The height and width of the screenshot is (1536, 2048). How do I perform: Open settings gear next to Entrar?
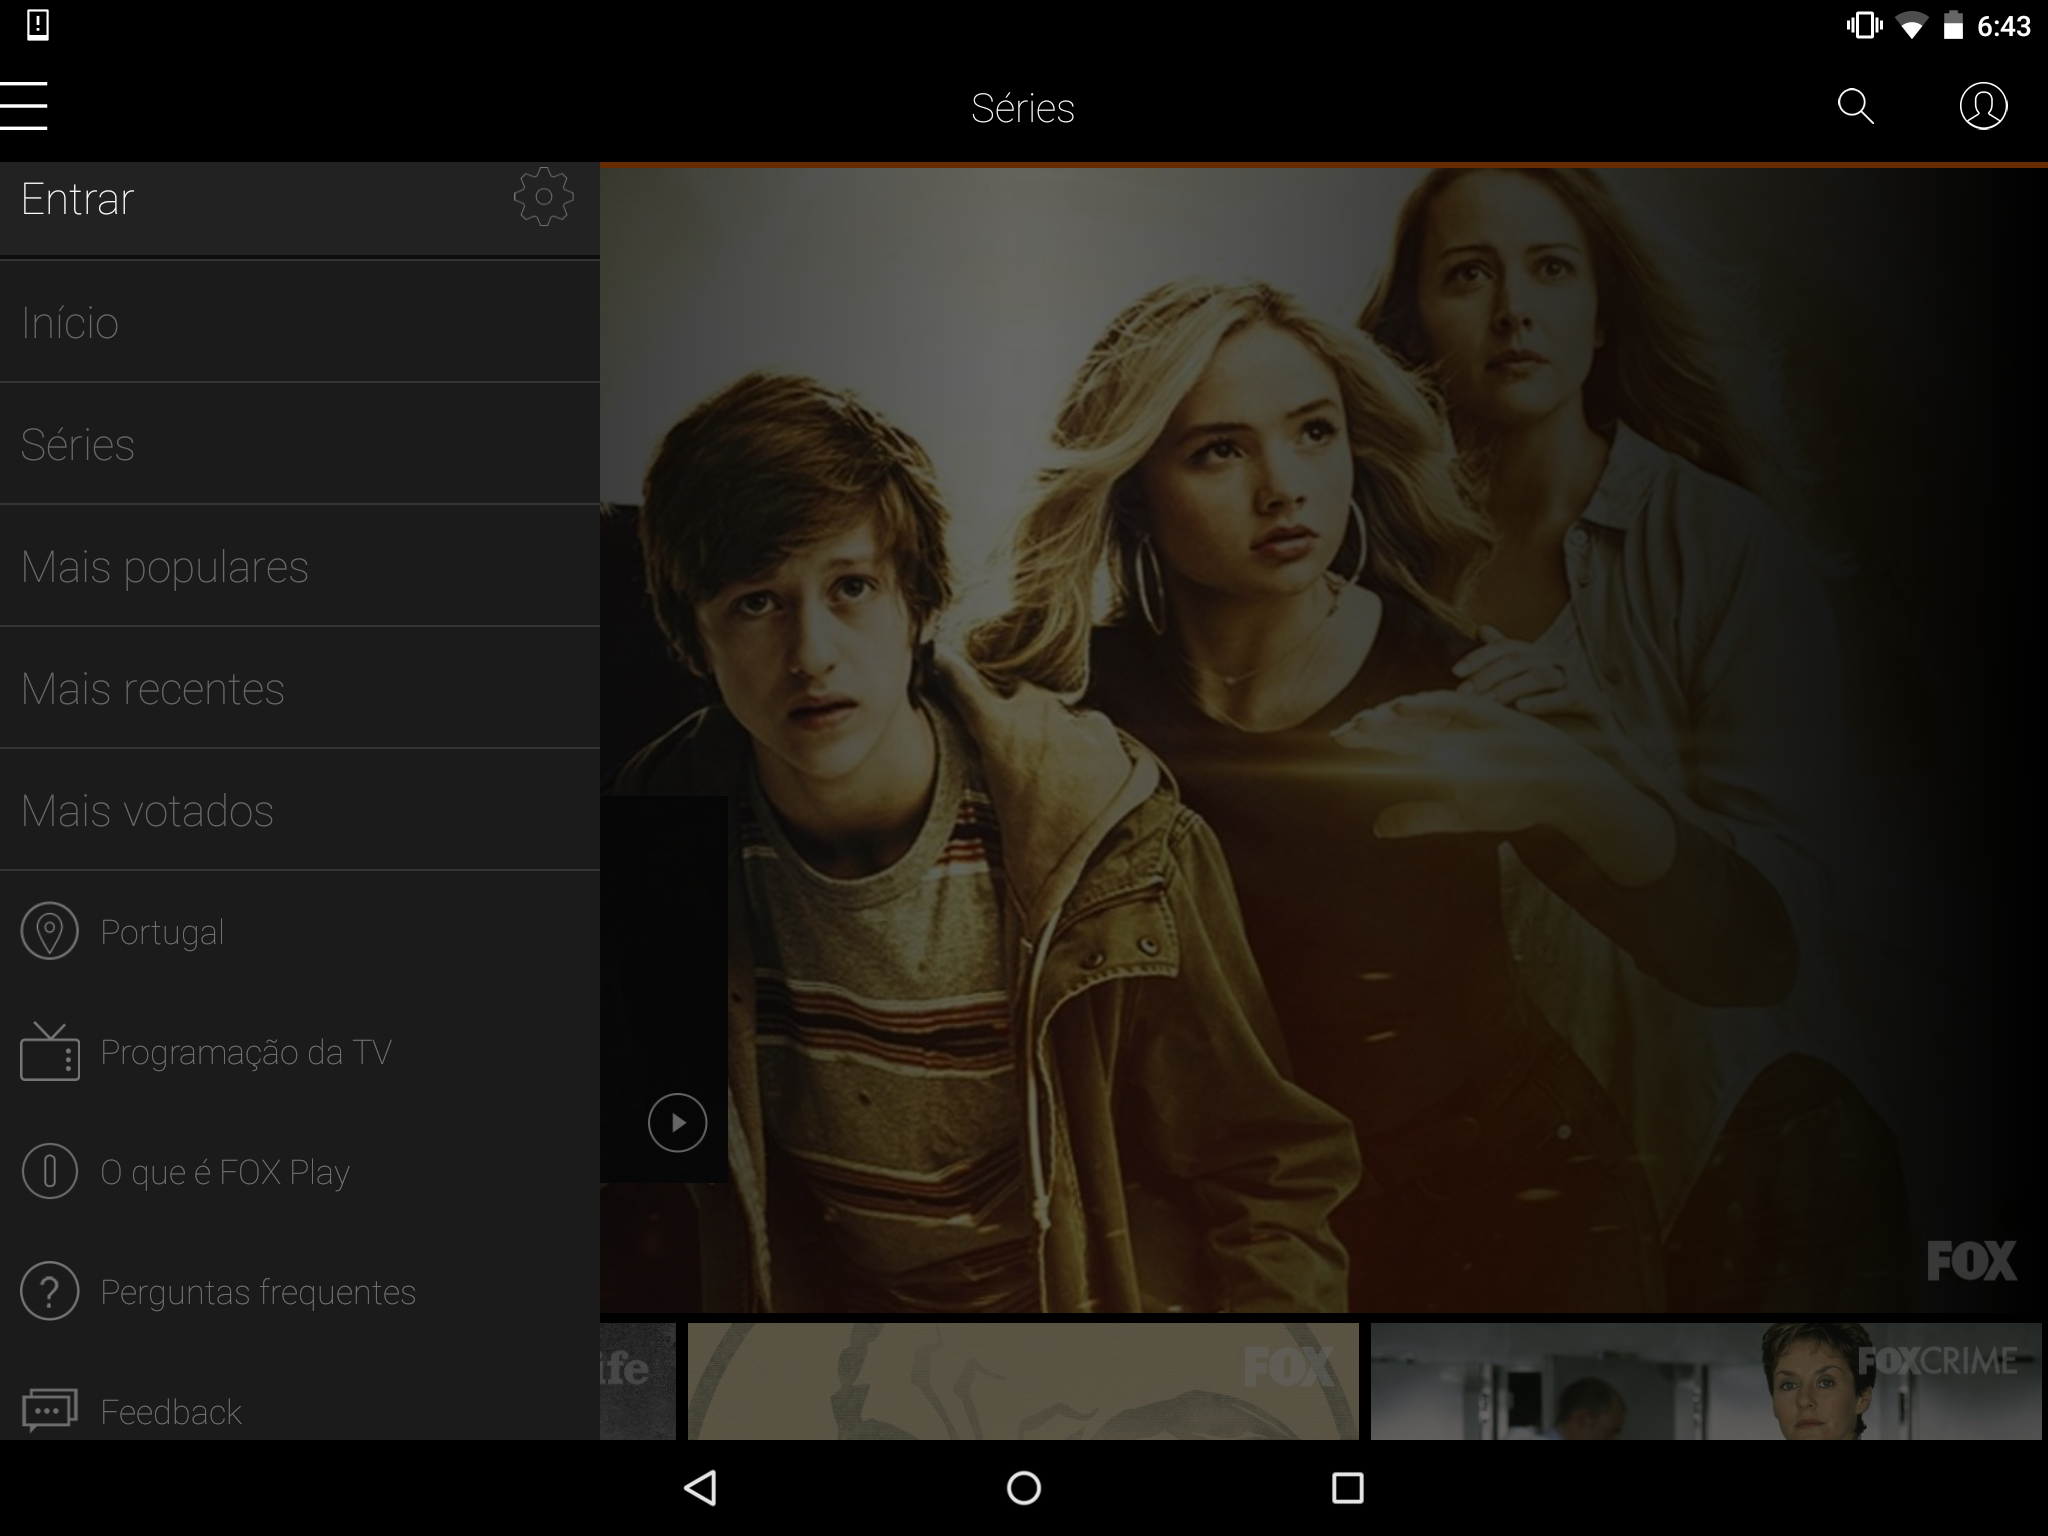click(543, 197)
